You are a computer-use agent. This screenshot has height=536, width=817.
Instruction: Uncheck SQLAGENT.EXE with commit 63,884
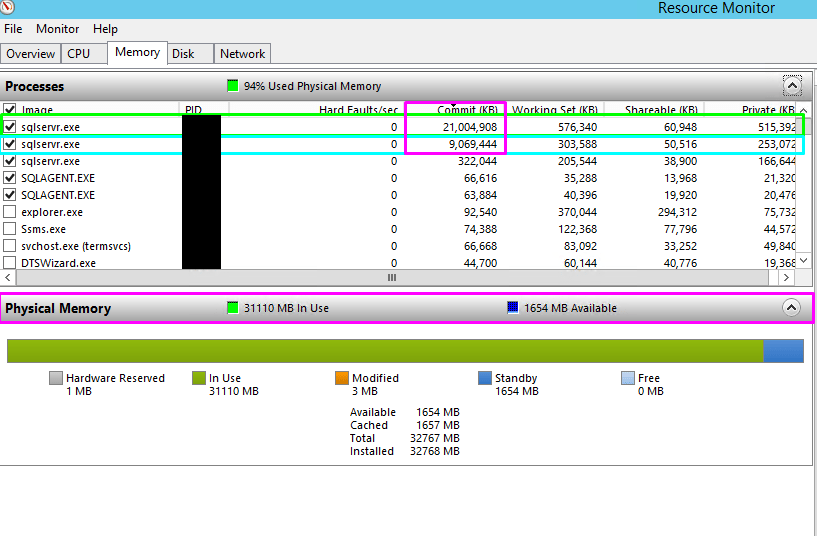pyautogui.click(x=9, y=195)
